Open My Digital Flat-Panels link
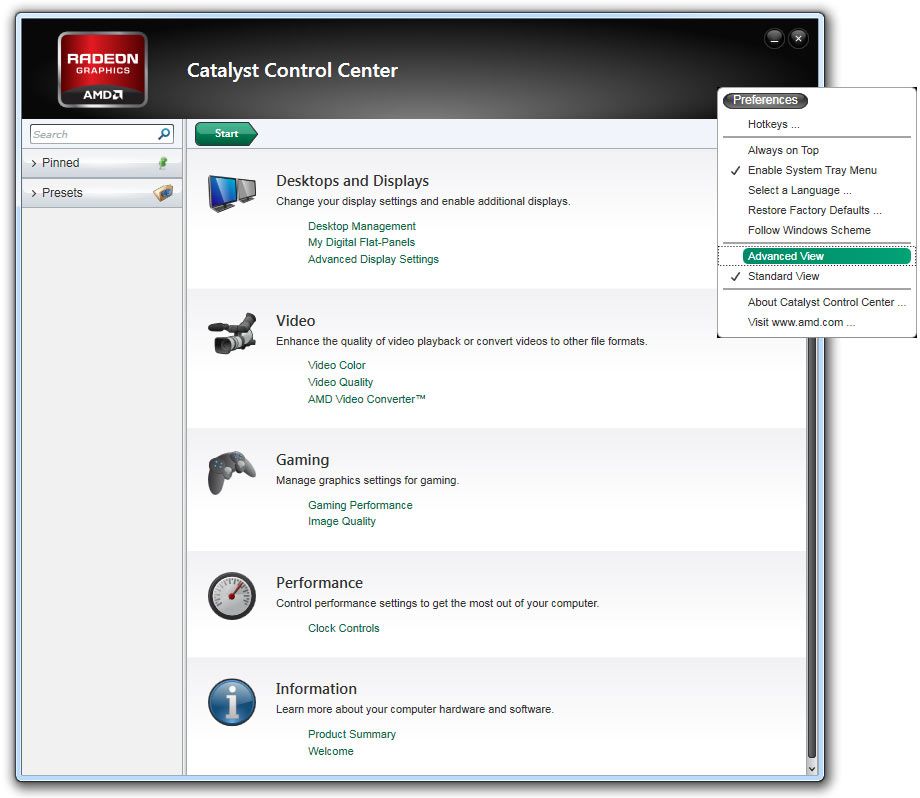The width and height of the screenshot is (920, 798). point(361,242)
